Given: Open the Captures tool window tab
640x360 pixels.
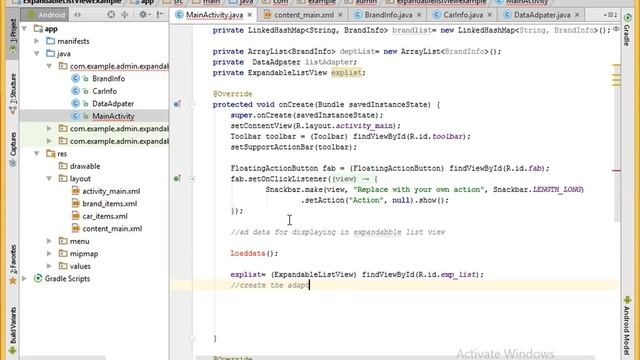Looking at the screenshot, I should tap(13, 149).
